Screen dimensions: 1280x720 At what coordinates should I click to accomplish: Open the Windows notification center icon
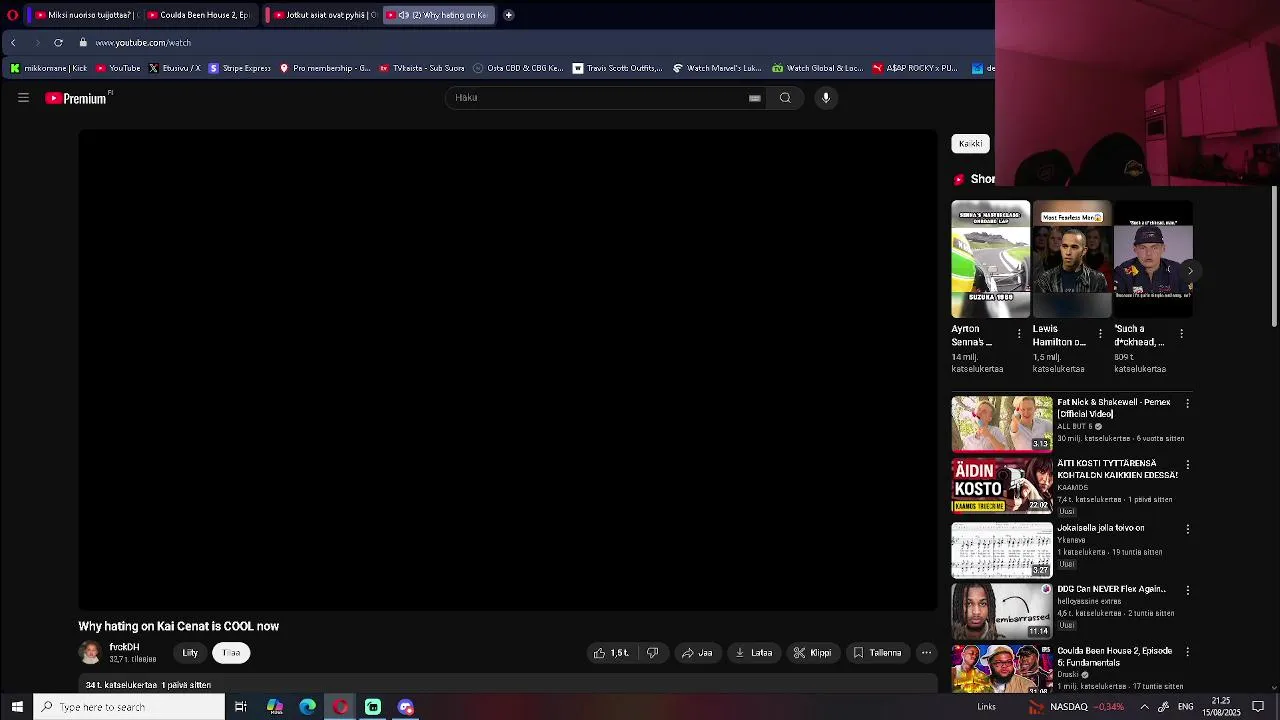1258,707
